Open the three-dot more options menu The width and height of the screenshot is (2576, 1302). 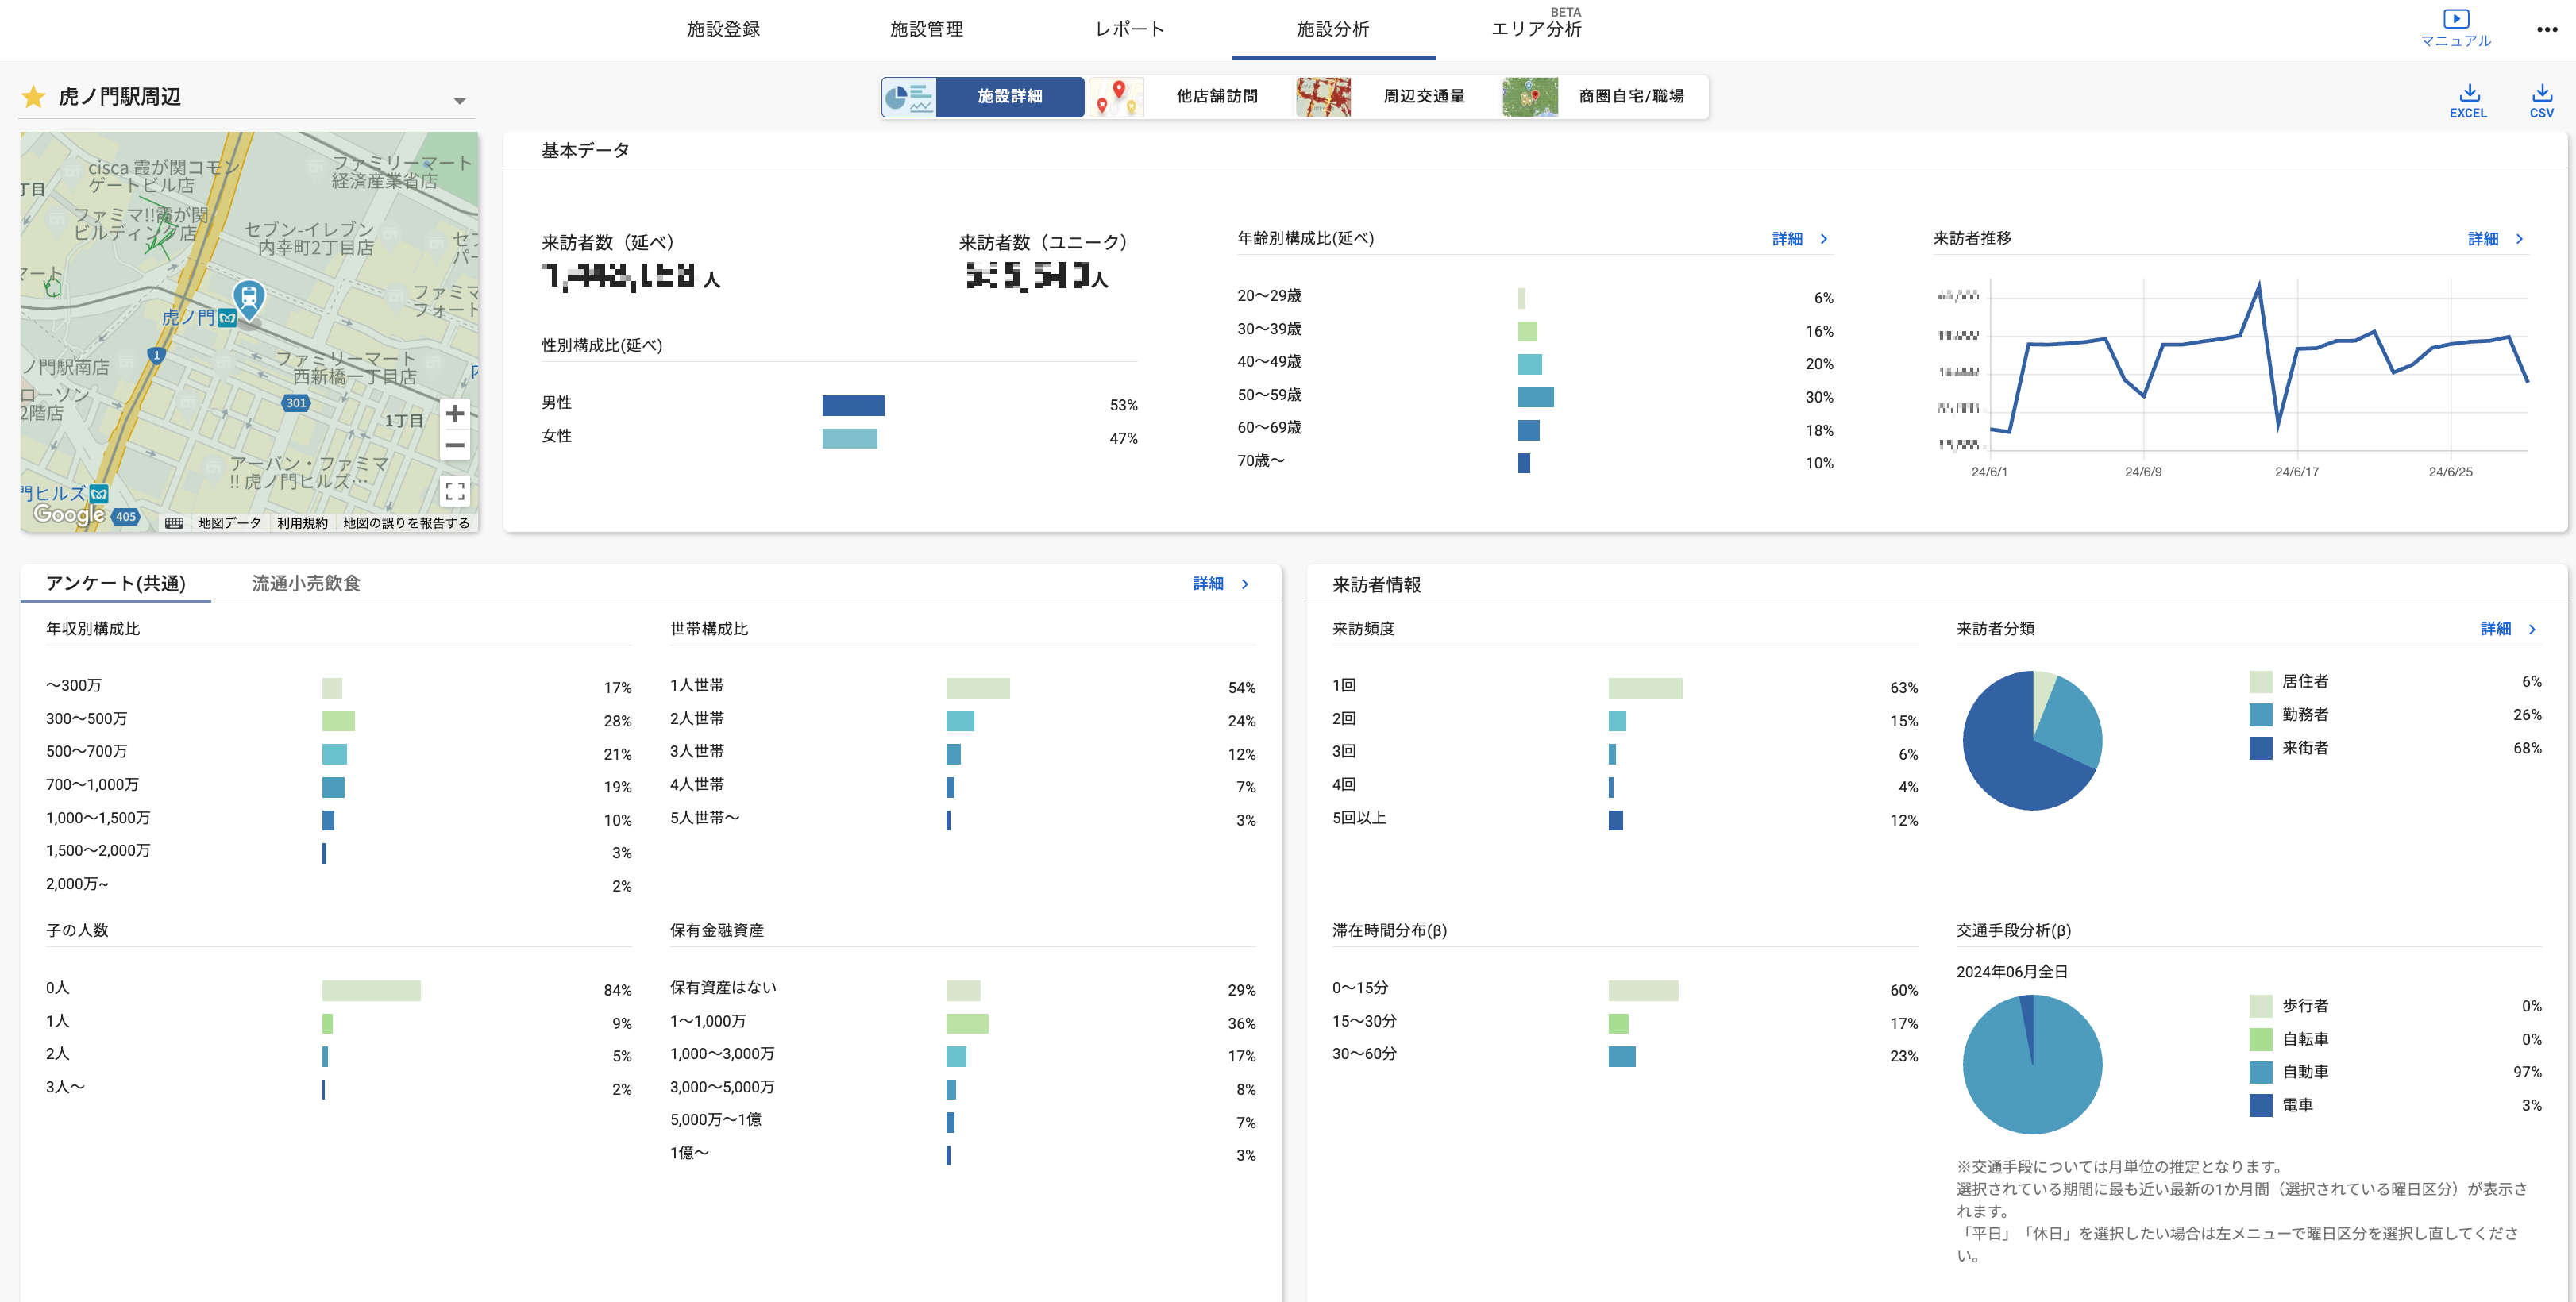point(2546,29)
